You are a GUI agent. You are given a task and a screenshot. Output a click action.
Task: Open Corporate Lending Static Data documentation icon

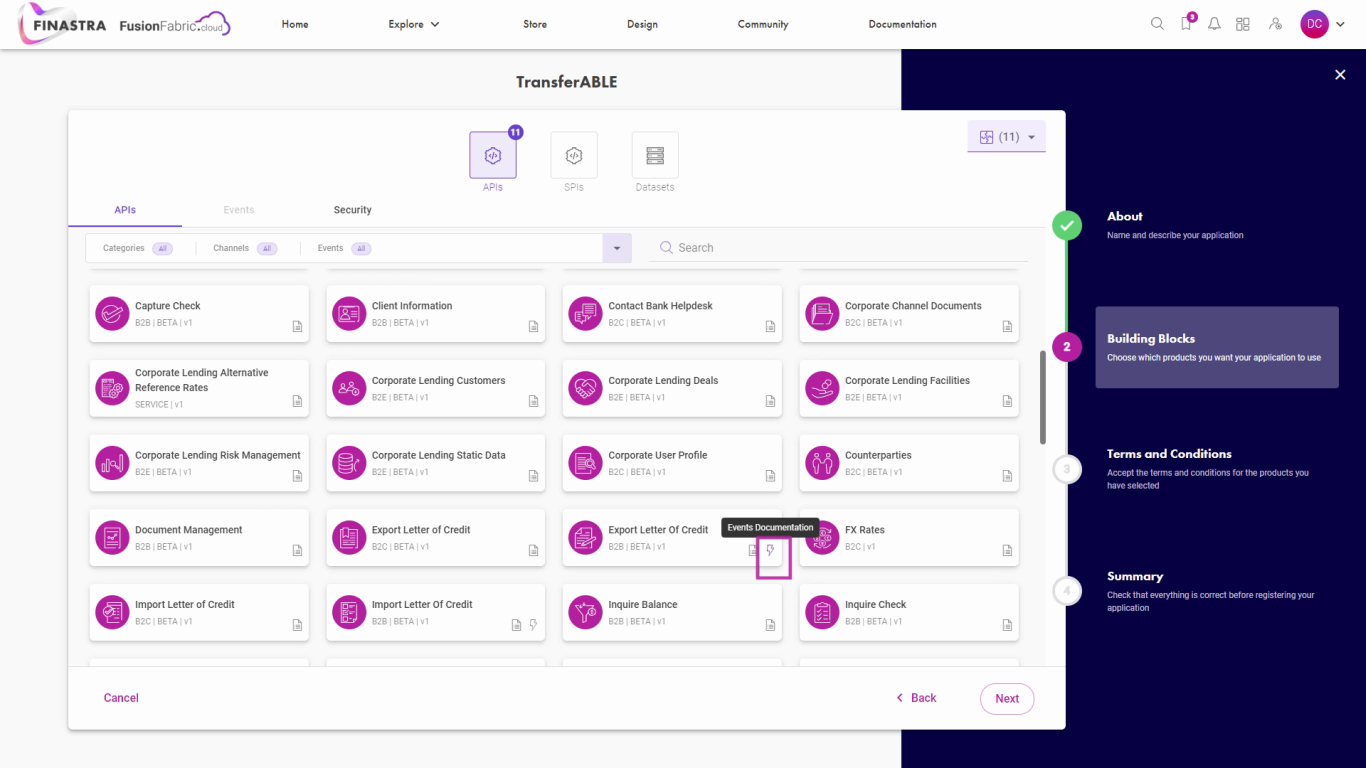[534, 476]
